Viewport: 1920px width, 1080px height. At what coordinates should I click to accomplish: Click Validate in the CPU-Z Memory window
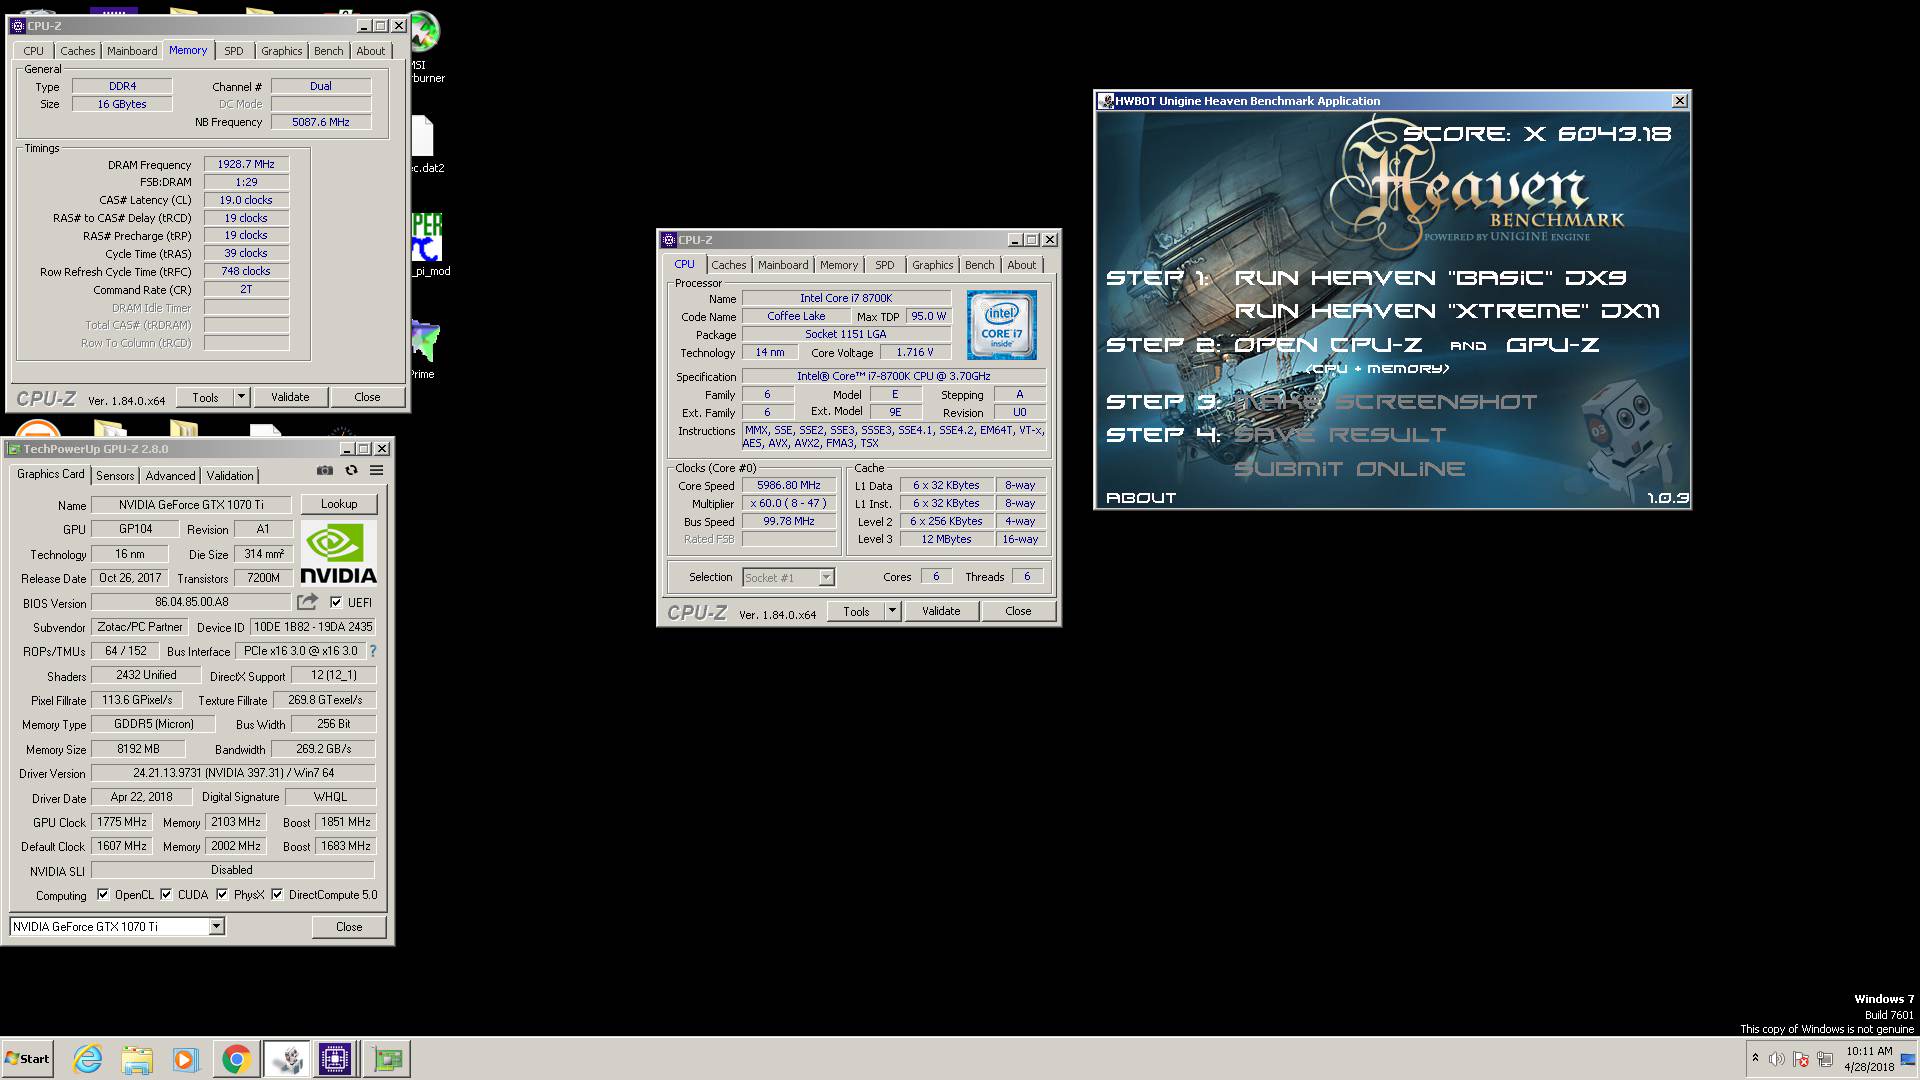pos(290,397)
